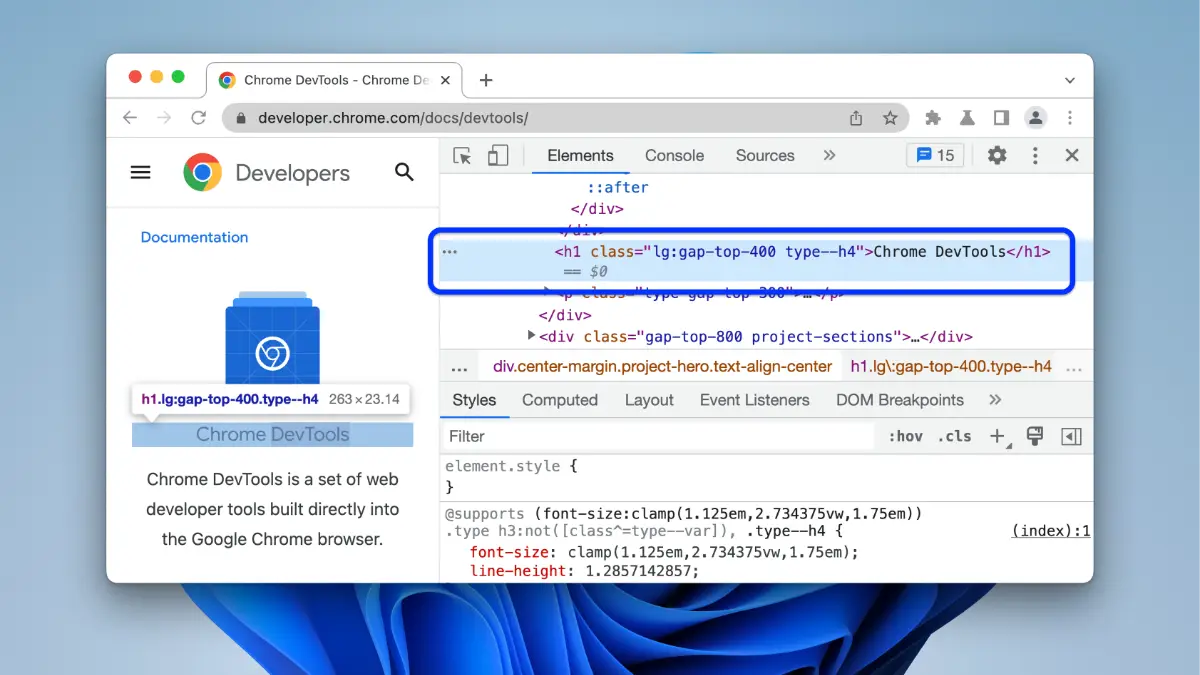The width and height of the screenshot is (1200, 675).
Task: Add a new style rule with plus
Action: tap(997, 436)
